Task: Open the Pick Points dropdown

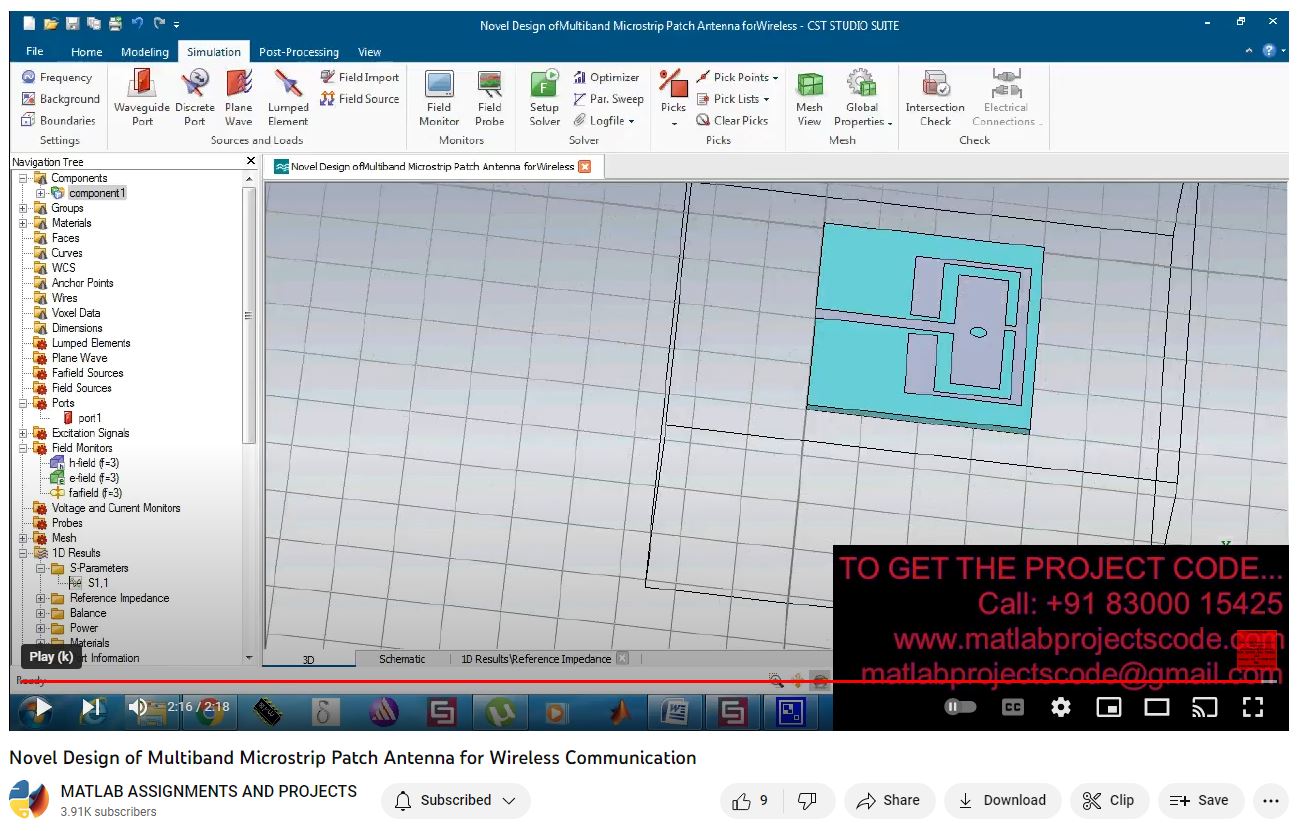Action: [x=775, y=78]
